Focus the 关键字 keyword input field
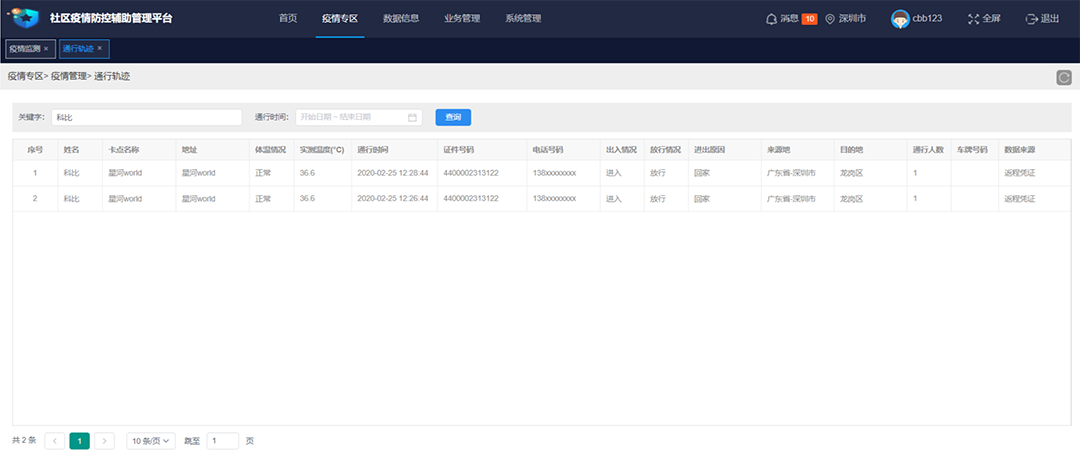This screenshot has width=1080, height=458. pyautogui.click(x=147, y=117)
